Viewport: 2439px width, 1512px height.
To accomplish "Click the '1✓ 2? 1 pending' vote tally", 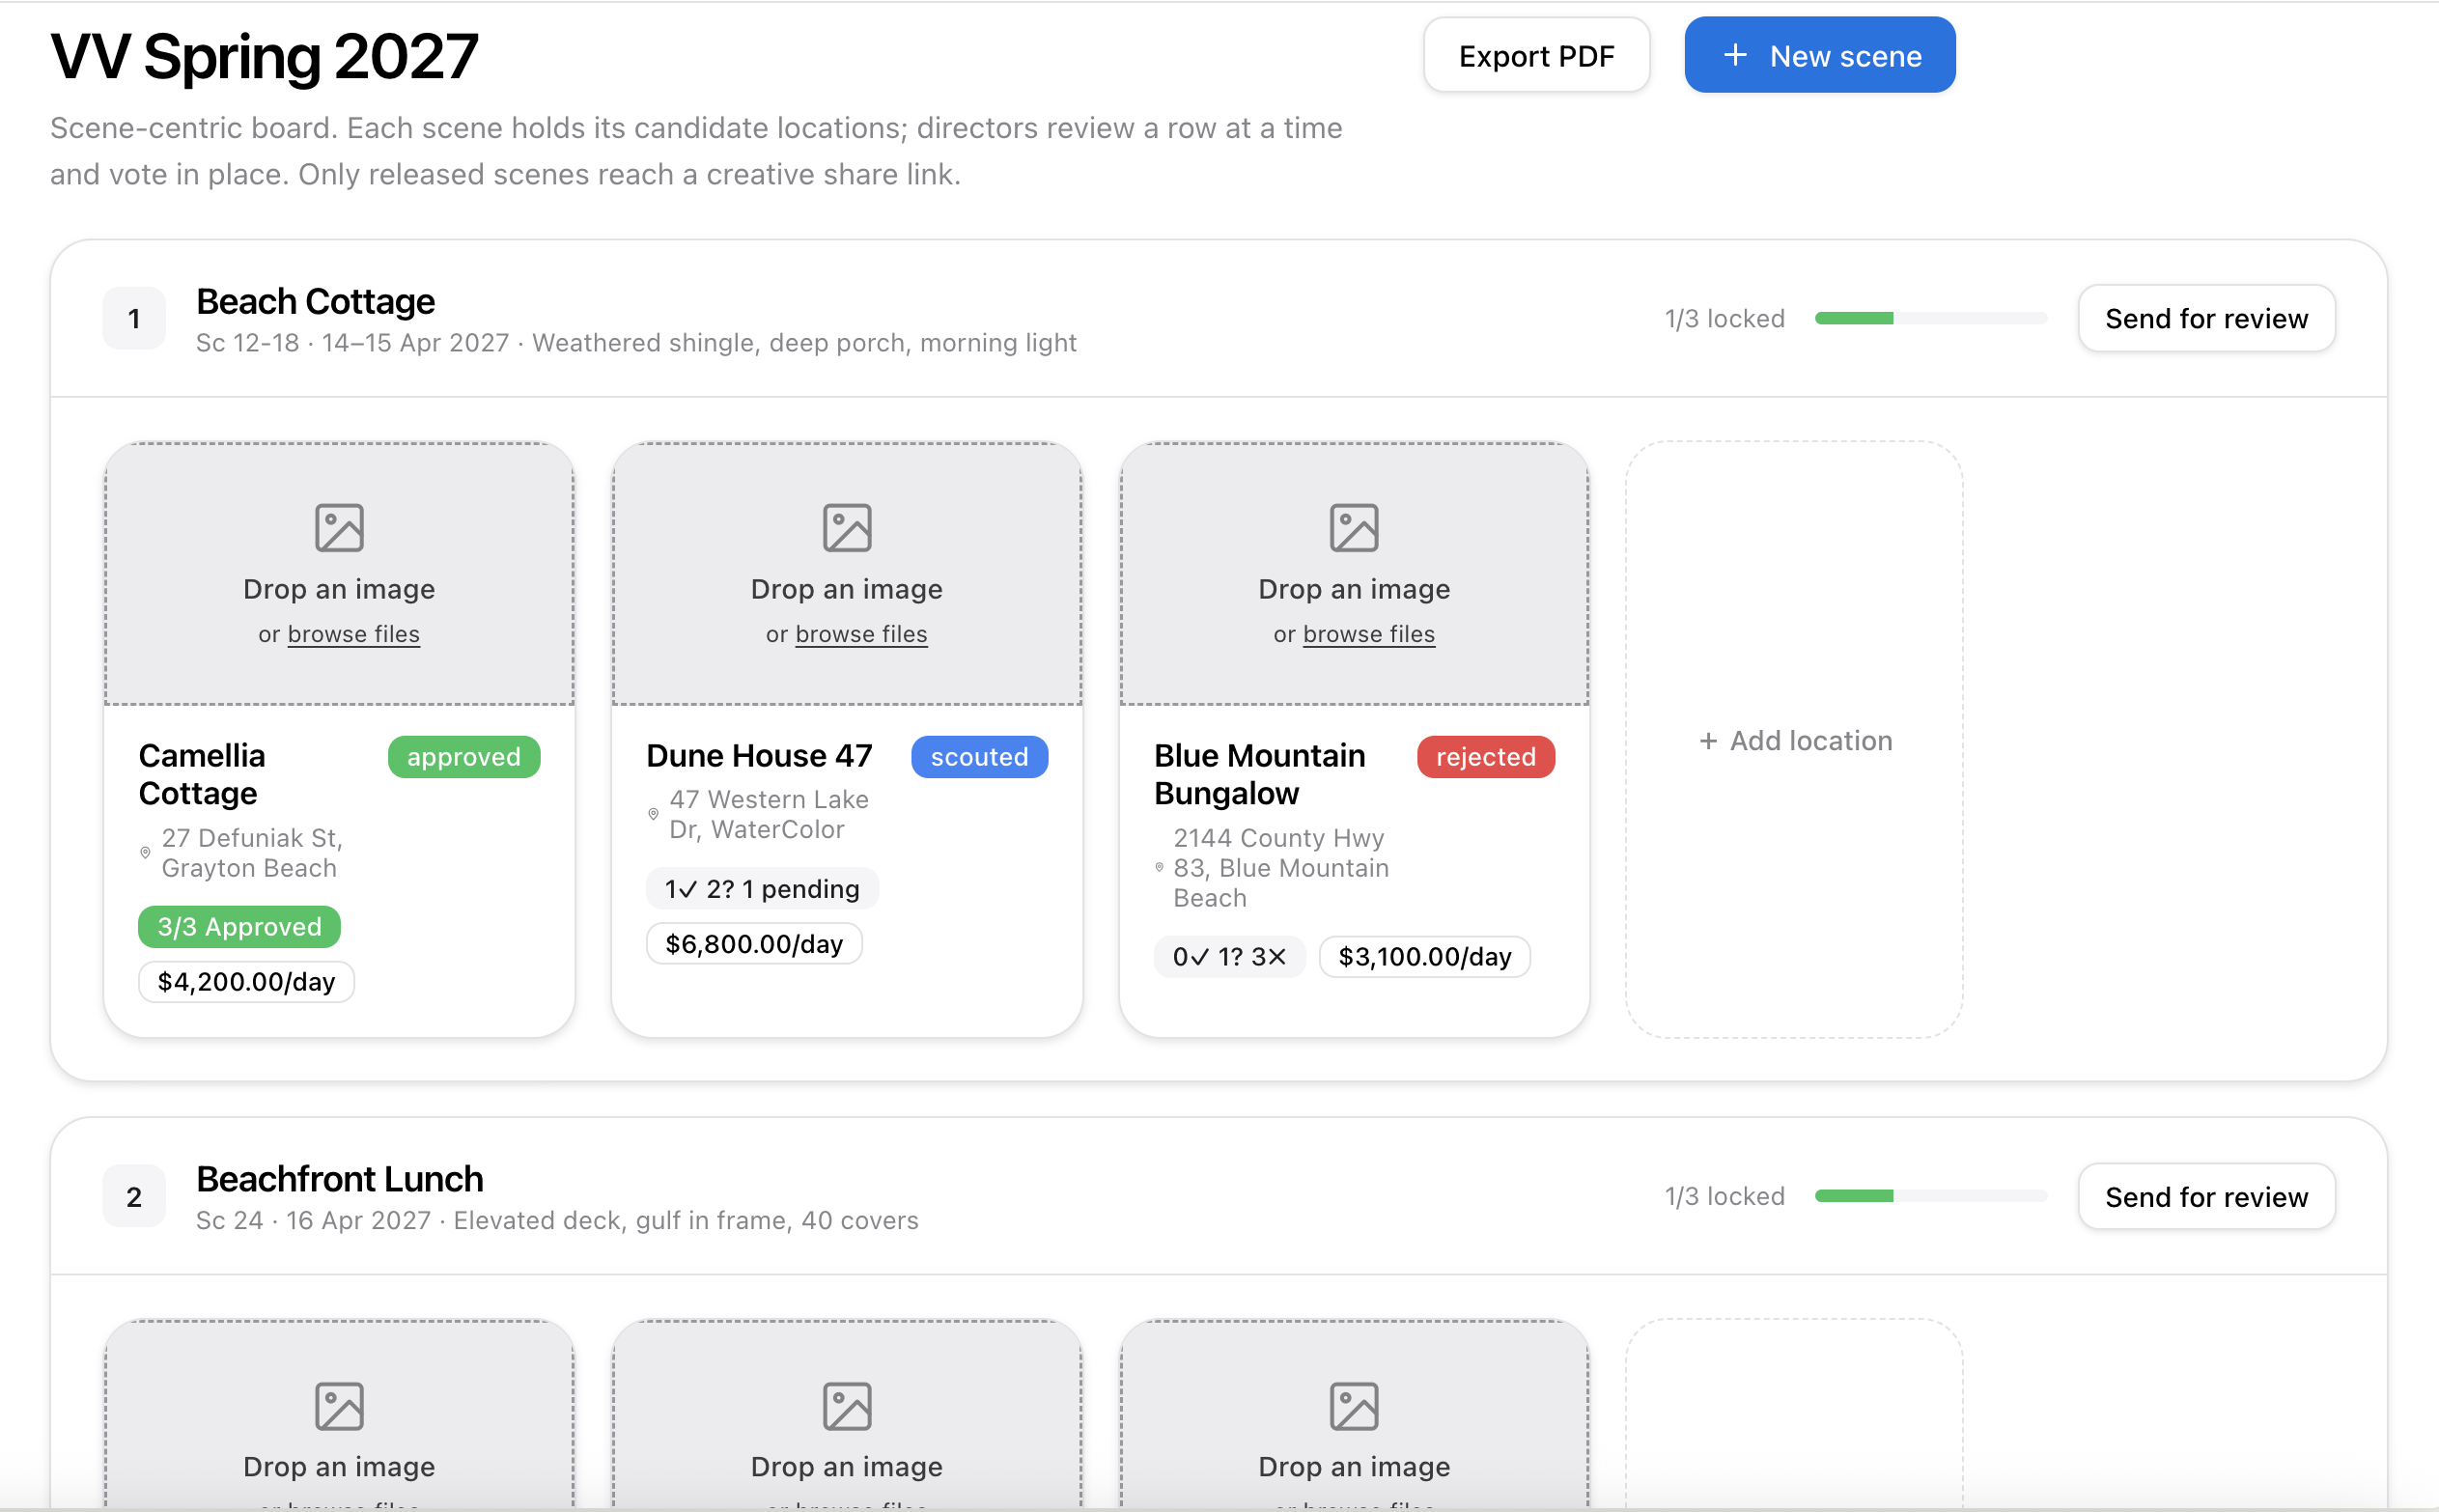I will (x=762, y=889).
